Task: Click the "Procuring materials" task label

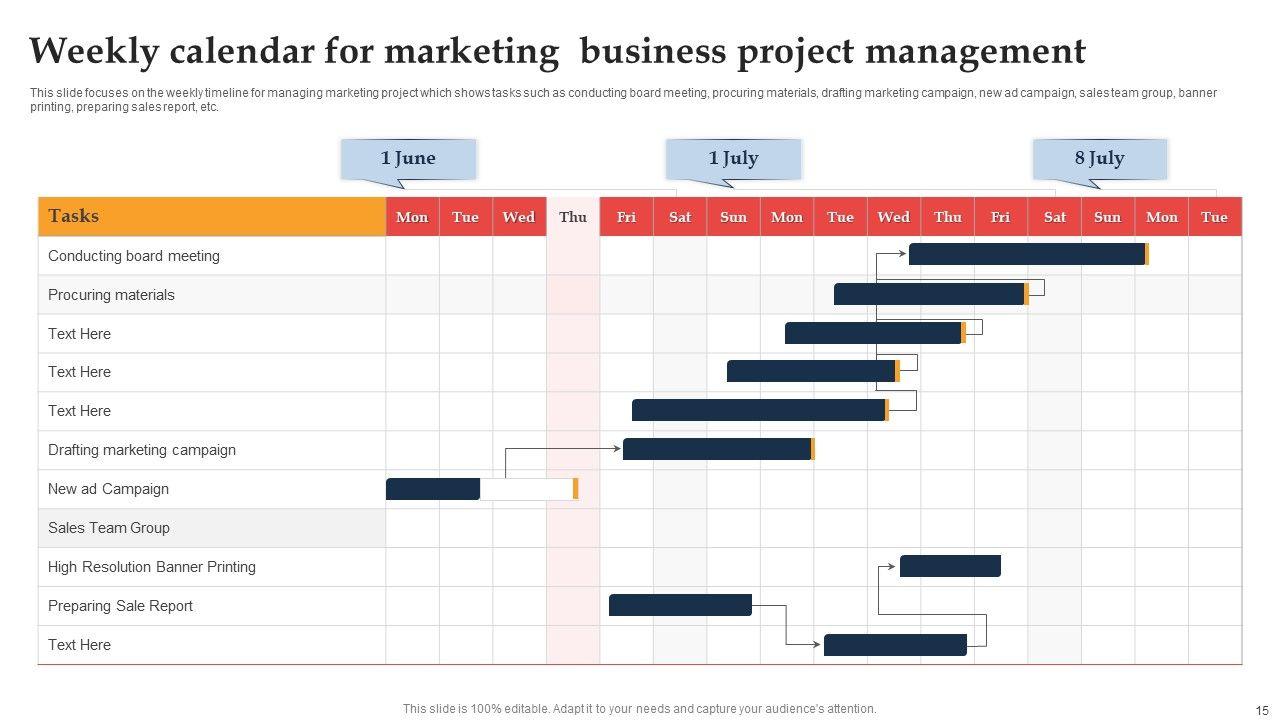Action: (x=111, y=295)
